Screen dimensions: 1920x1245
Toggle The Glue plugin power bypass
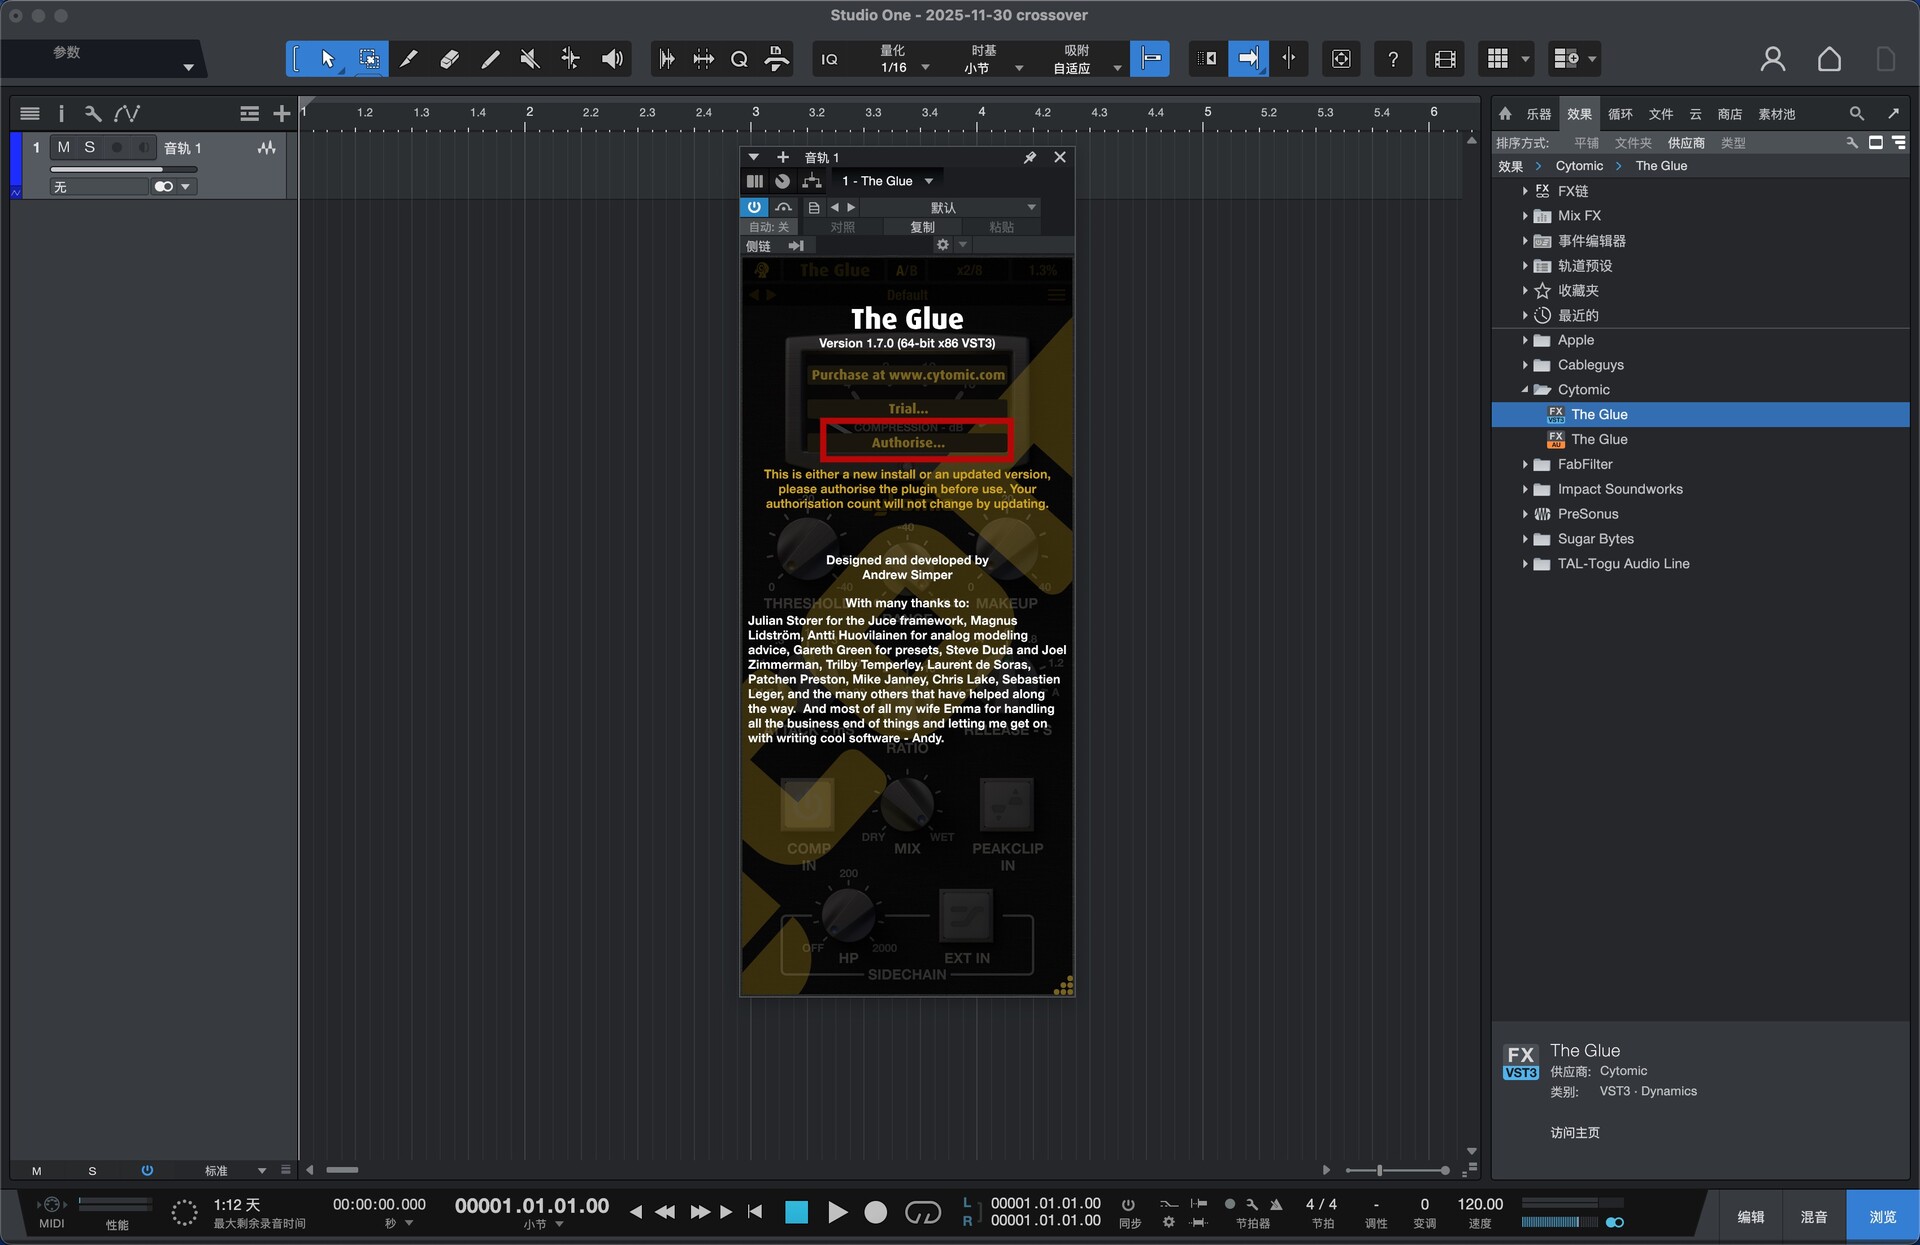(753, 207)
